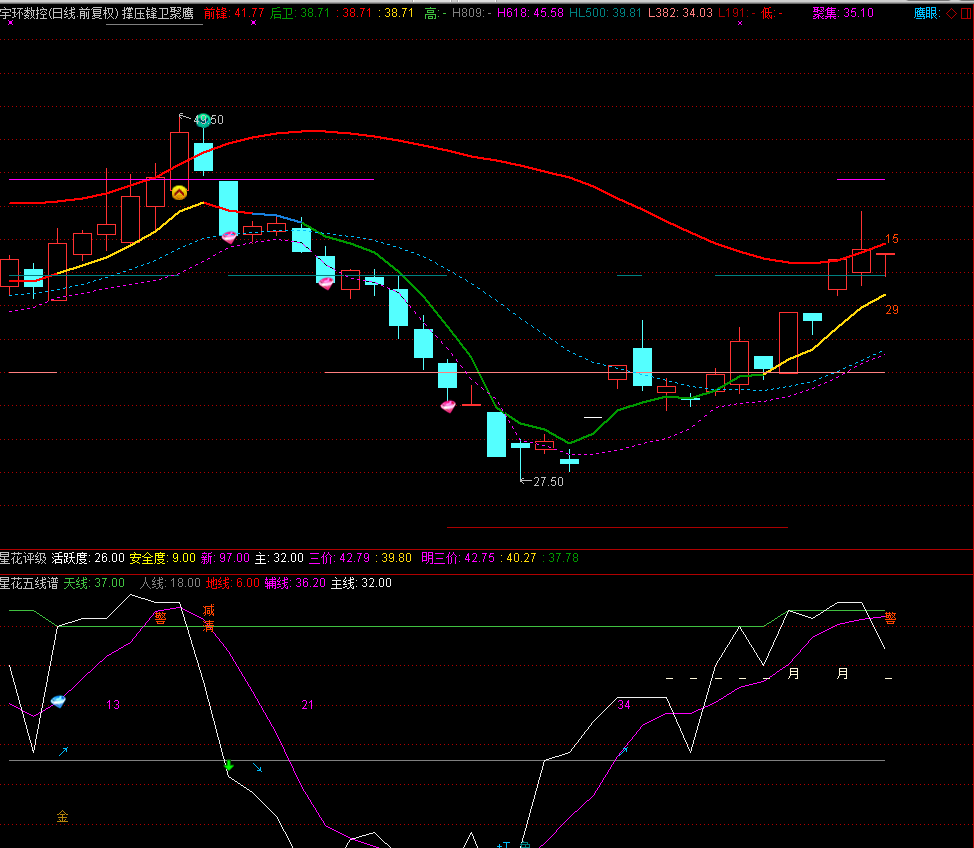Click the pink diamond beside the 27.50 low decline
The width and height of the screenshot is (974, 848).
point(448,407)
